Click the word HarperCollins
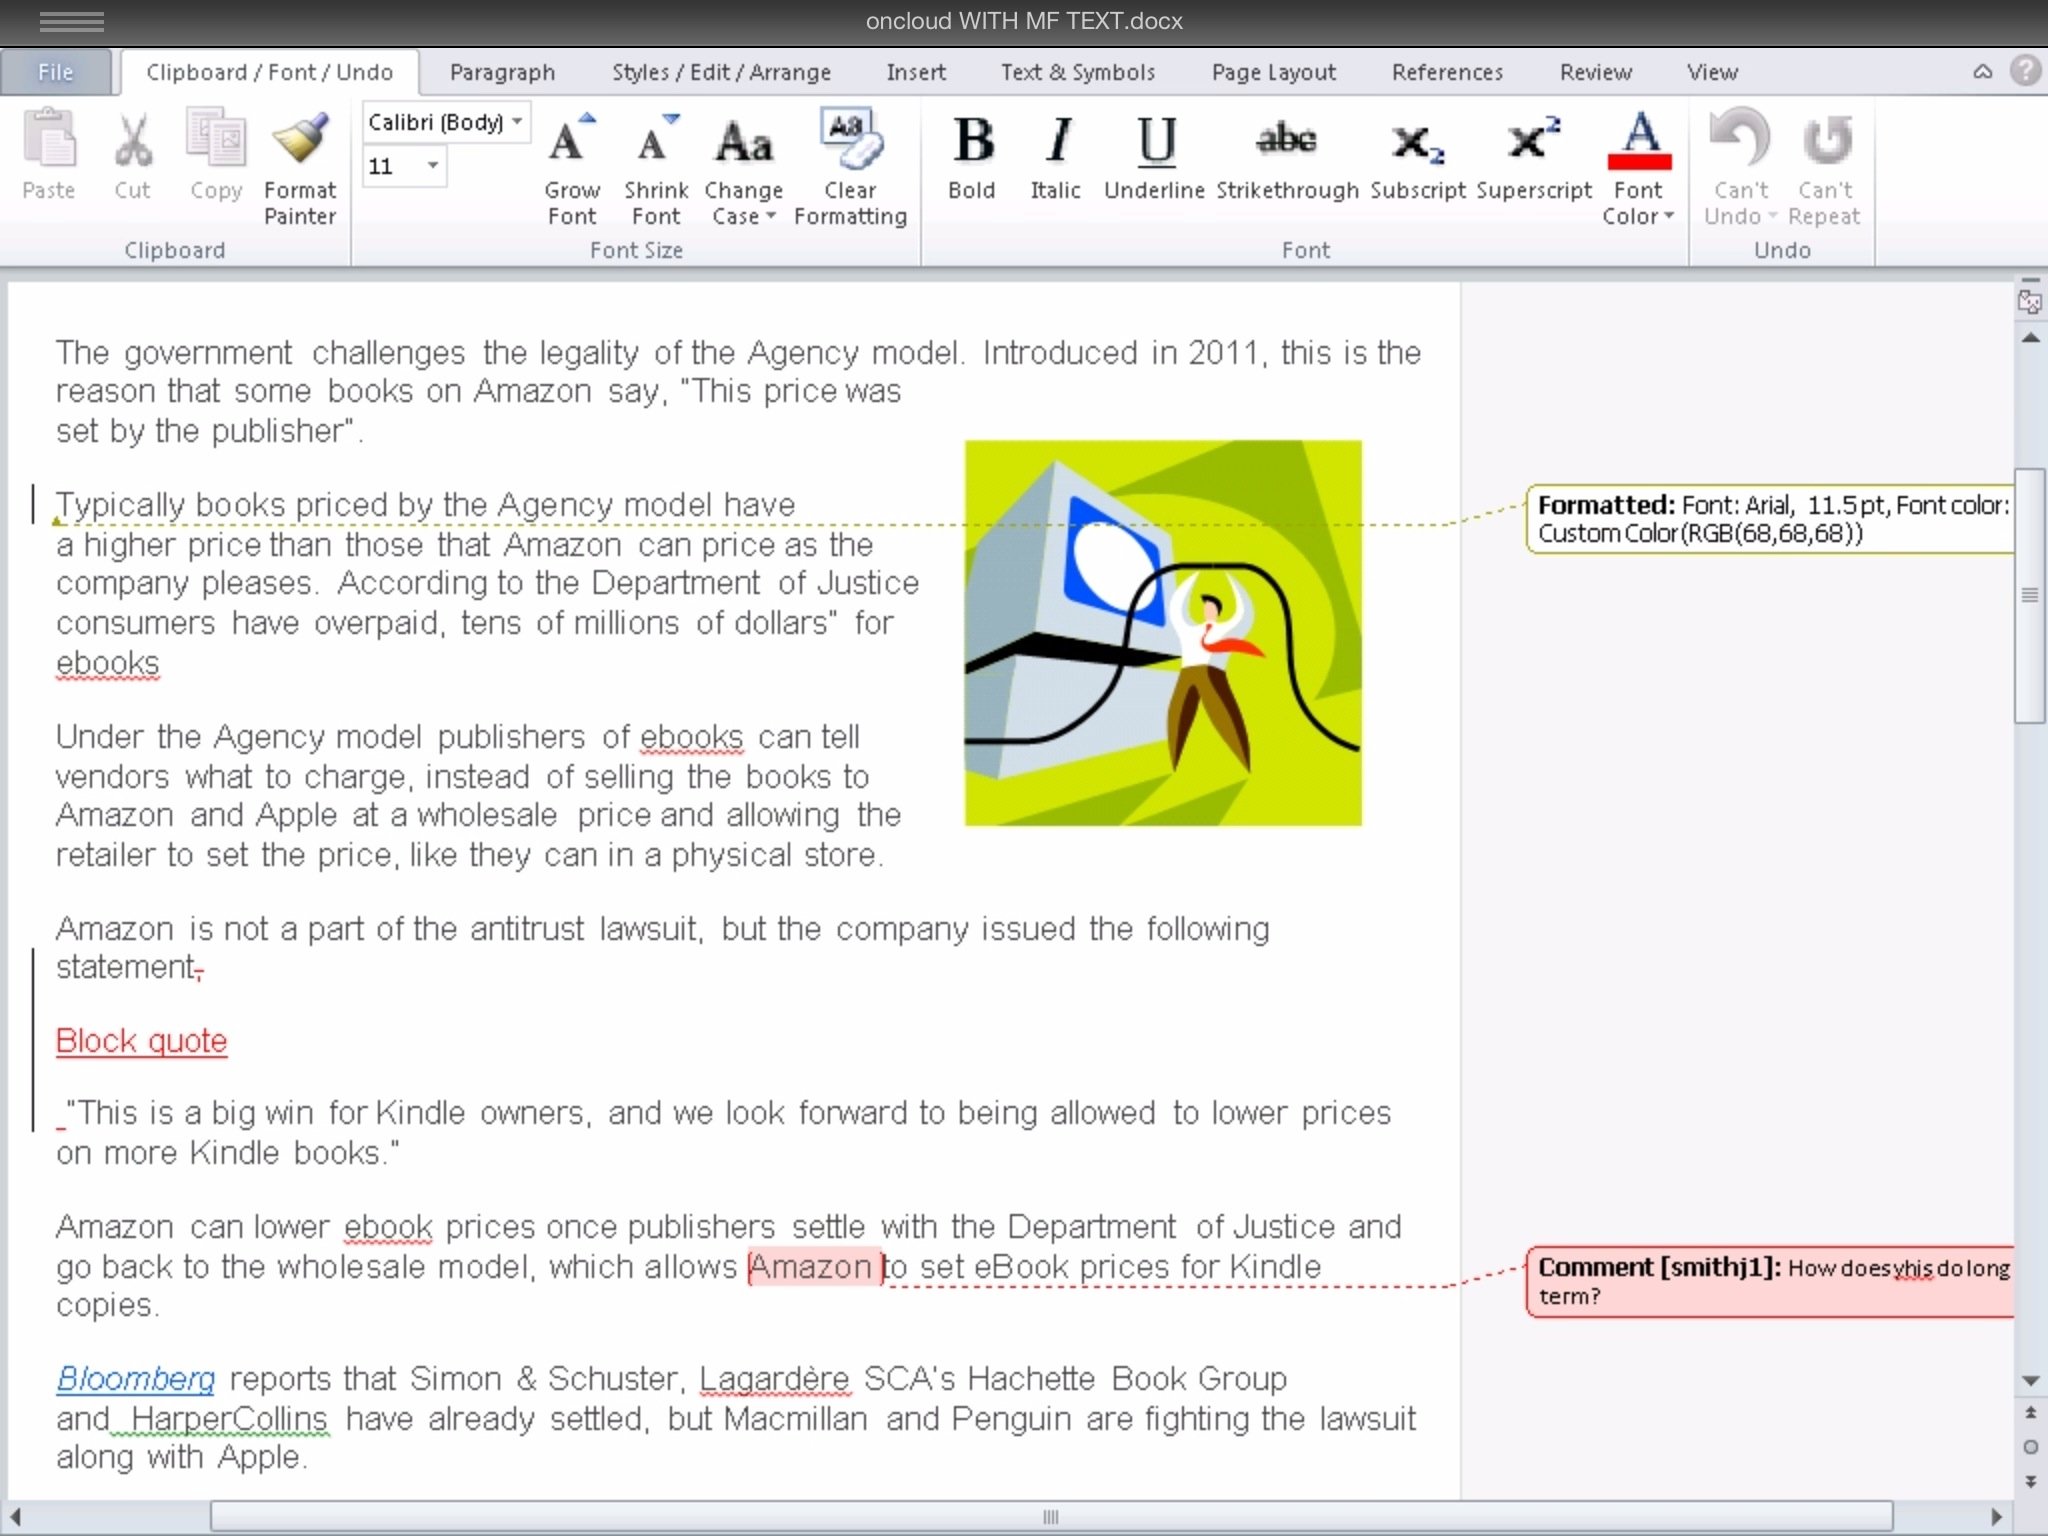Screen dimensions: 2048x1536 coord(229,1418)
